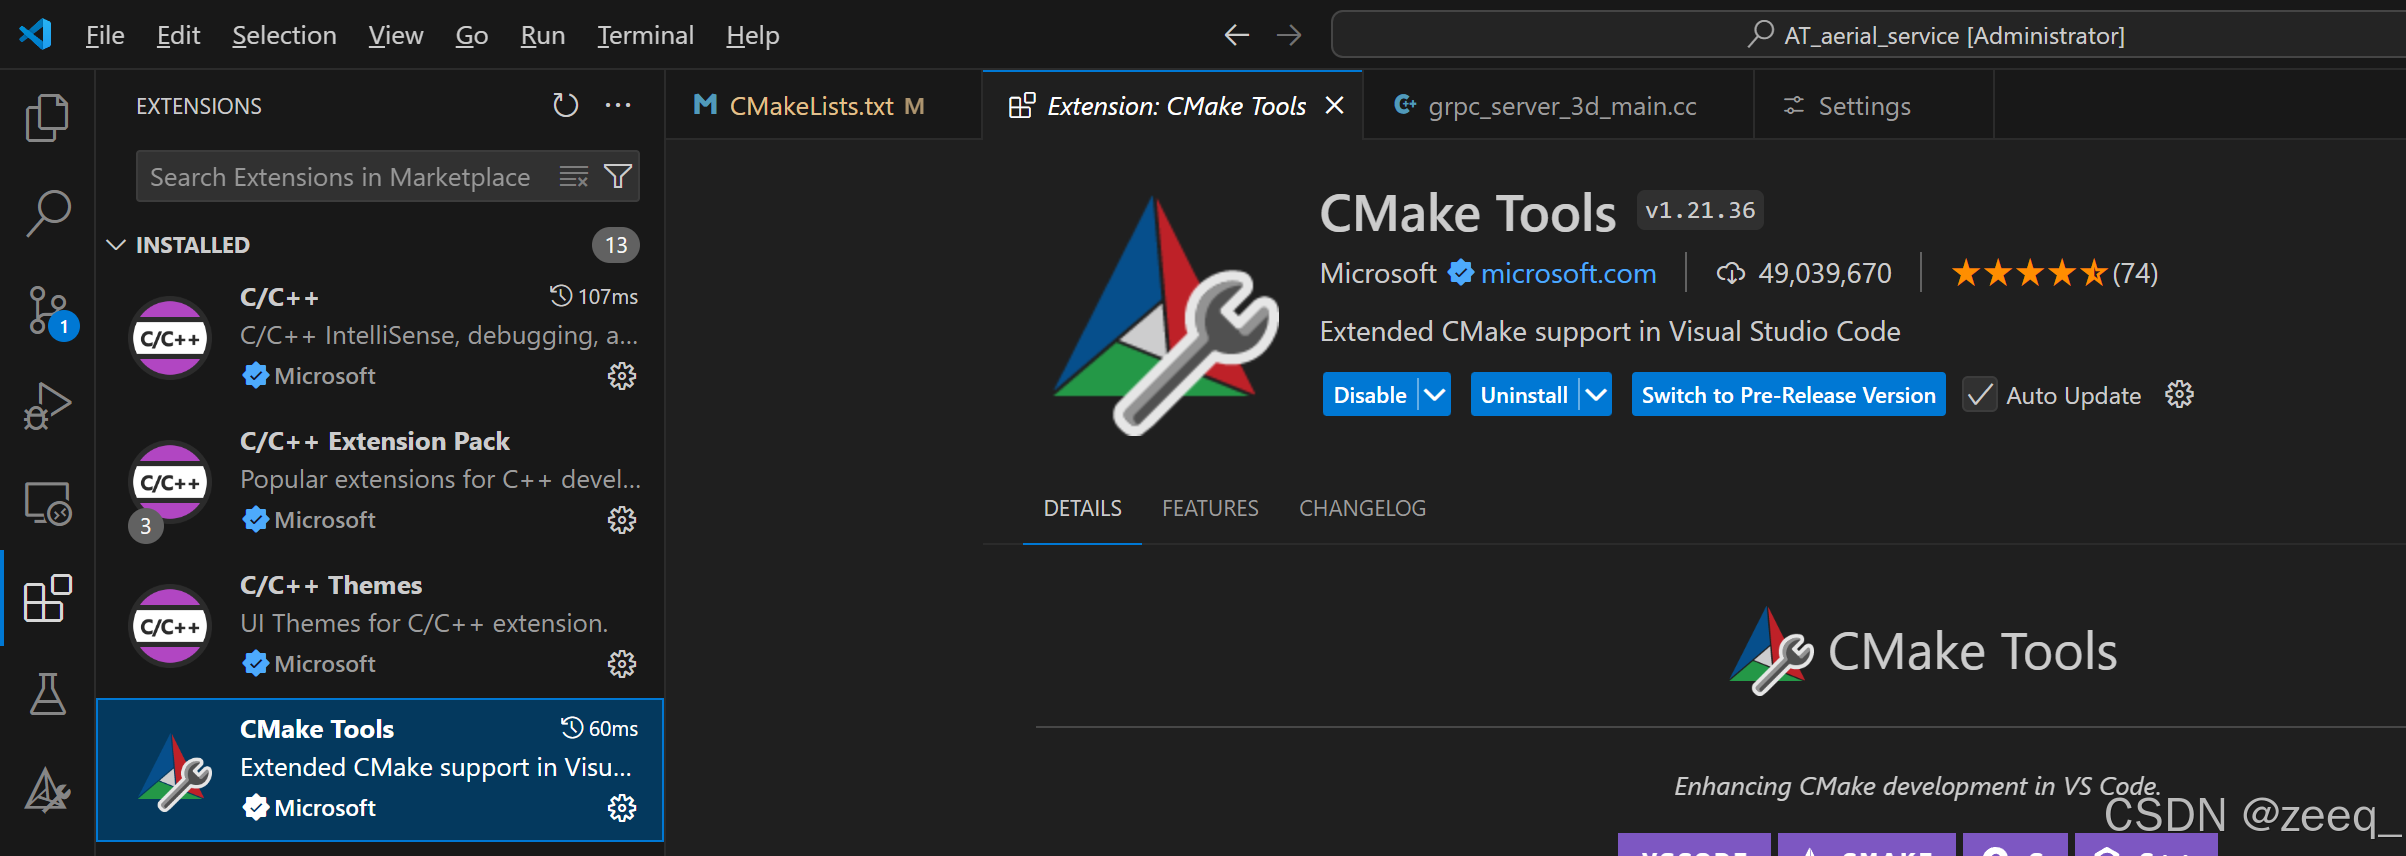2406x856 pixels.
Task: Refresh the extensions list
Action: click(x=565, y=105)
